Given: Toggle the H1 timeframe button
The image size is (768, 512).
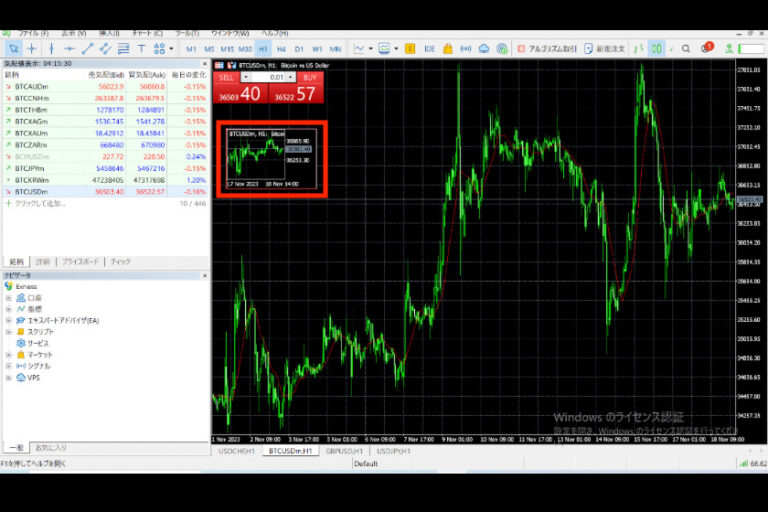Looking at the screenshot, I should coord(264,48).
